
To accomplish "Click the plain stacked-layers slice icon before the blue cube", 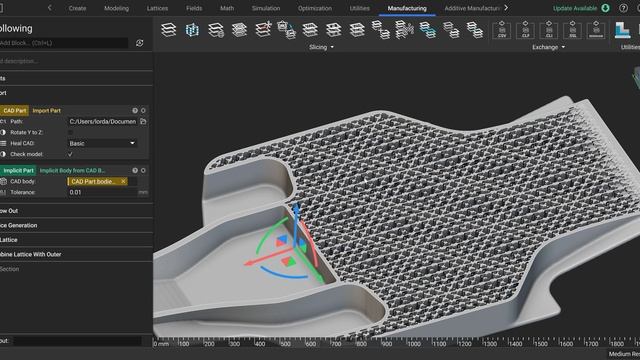I will click(169, 30).
